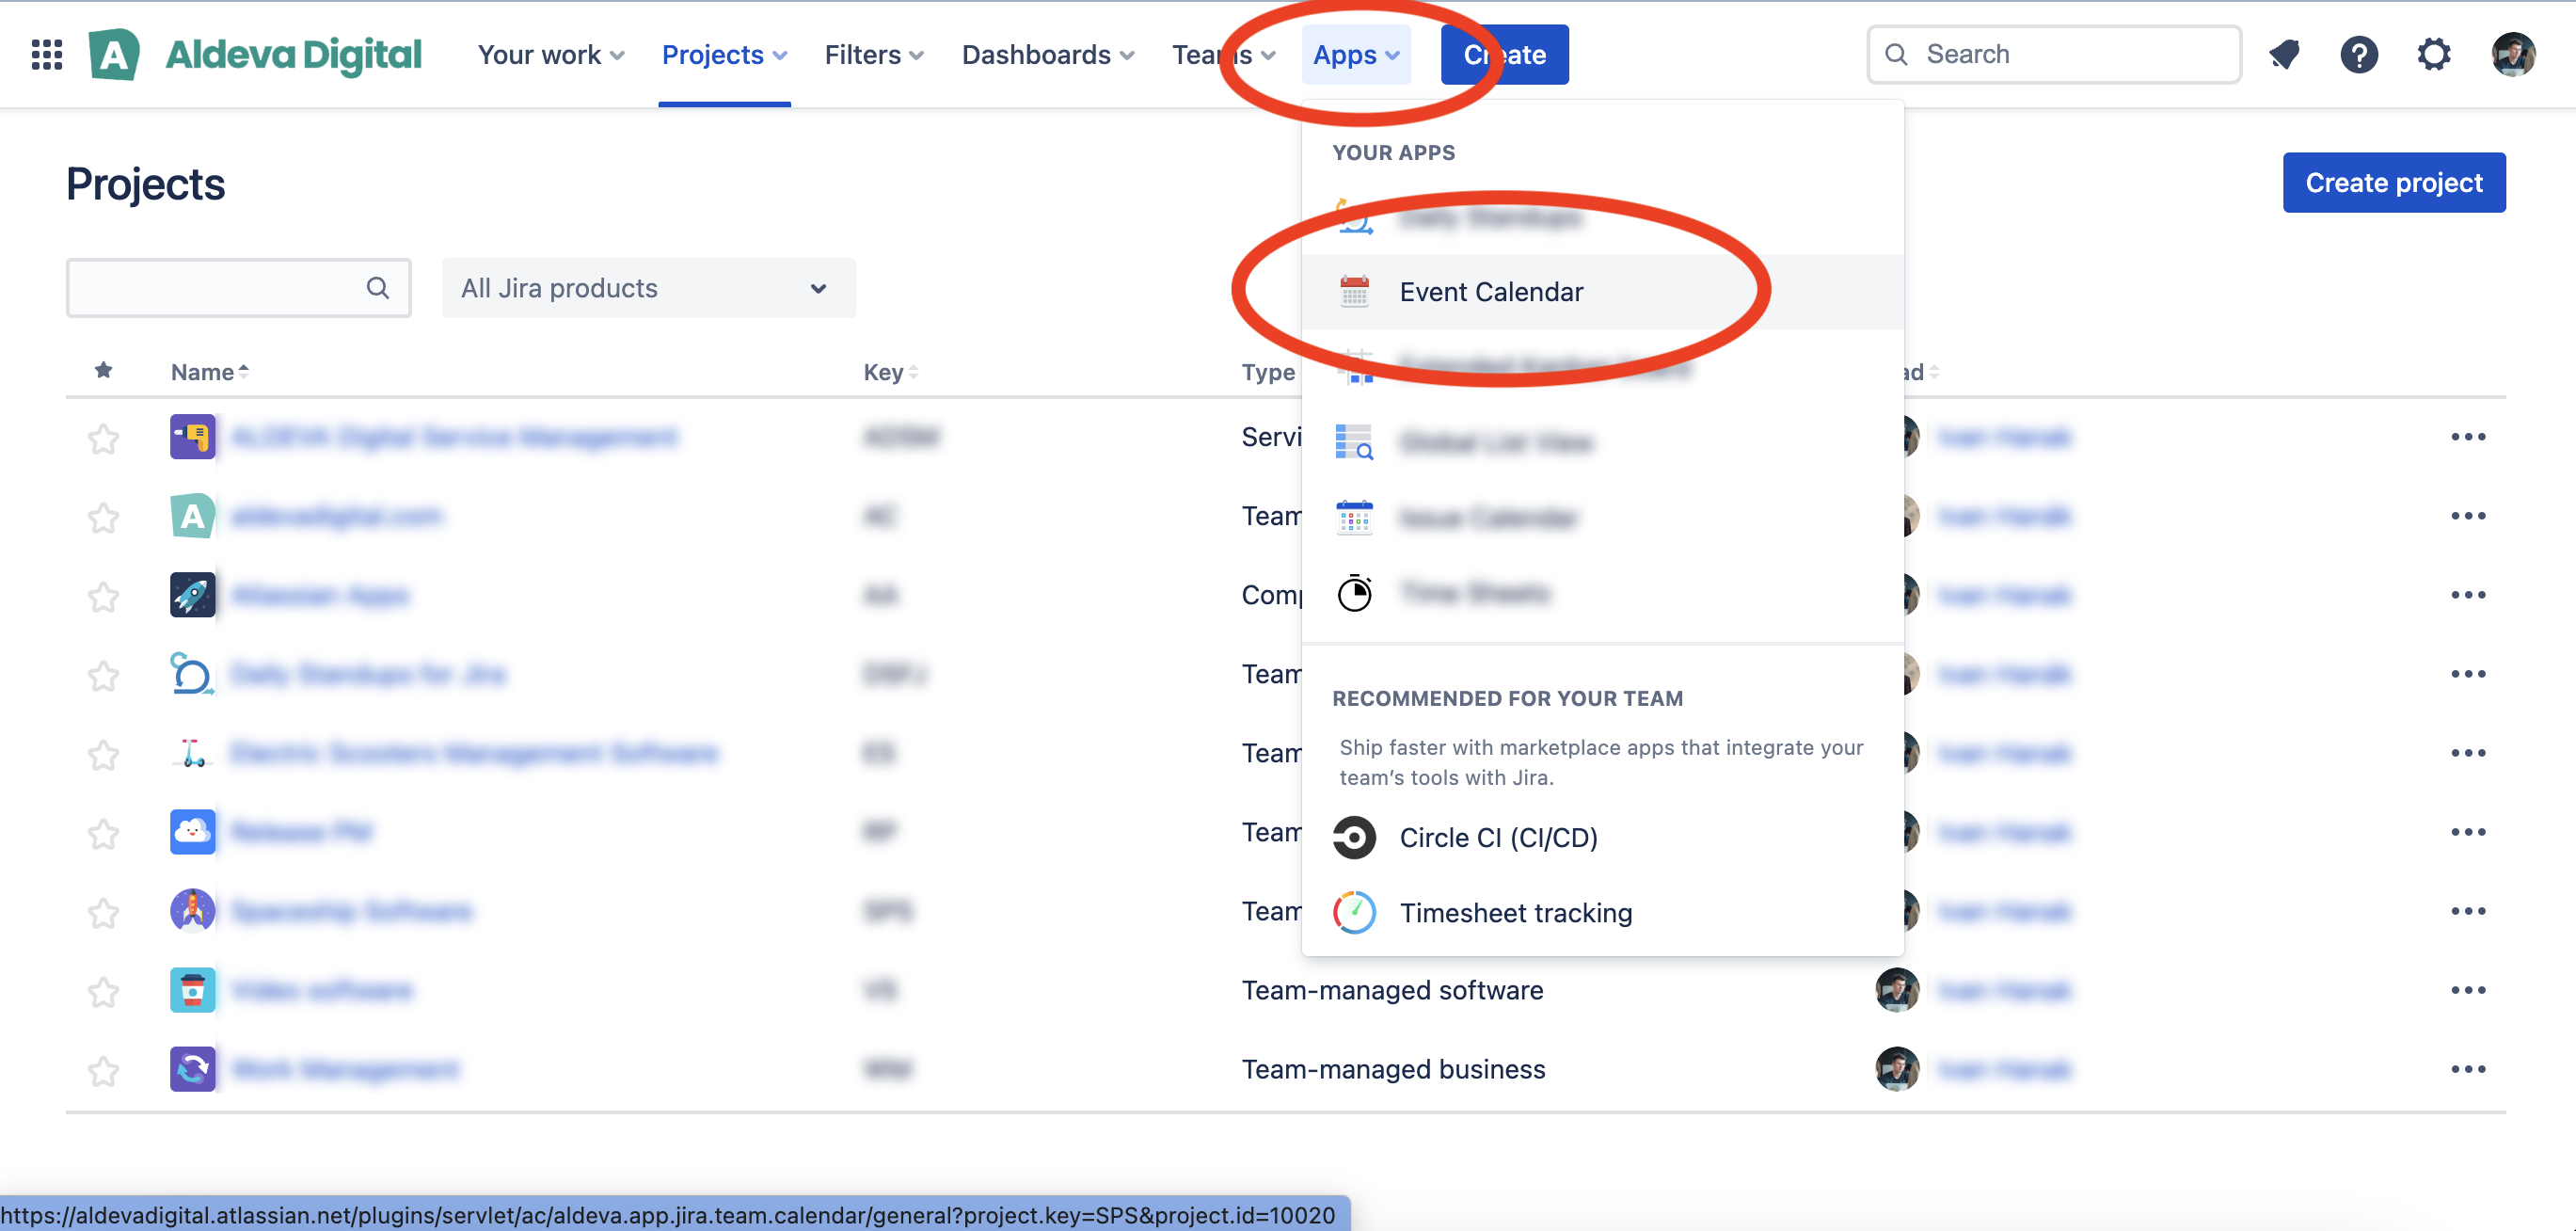Viewport: 2576px width, 1231px height.
Task: Open more actions for scooter project row
Action: pos(2468,753)
